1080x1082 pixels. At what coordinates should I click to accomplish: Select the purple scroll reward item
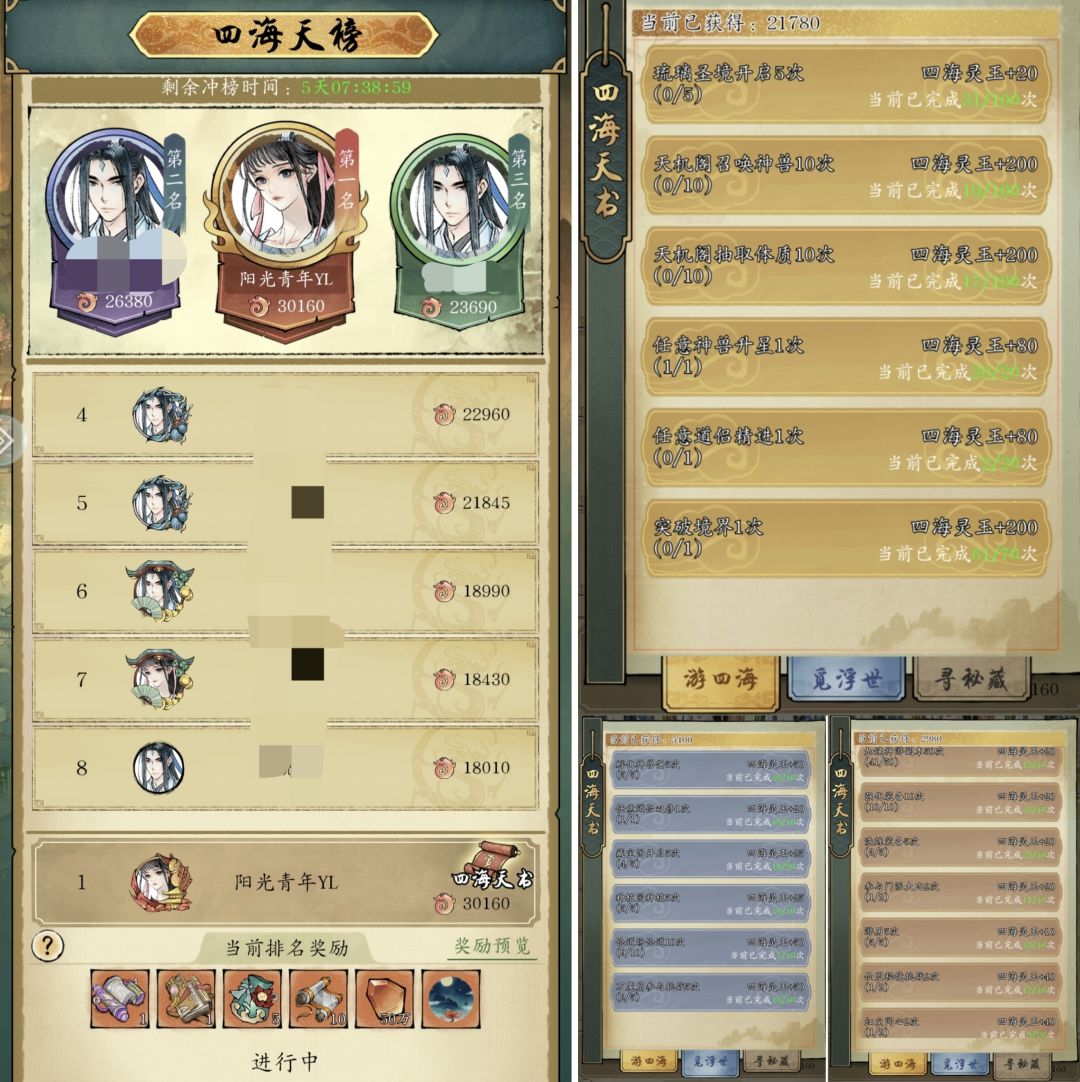click(x=120, y=999)
